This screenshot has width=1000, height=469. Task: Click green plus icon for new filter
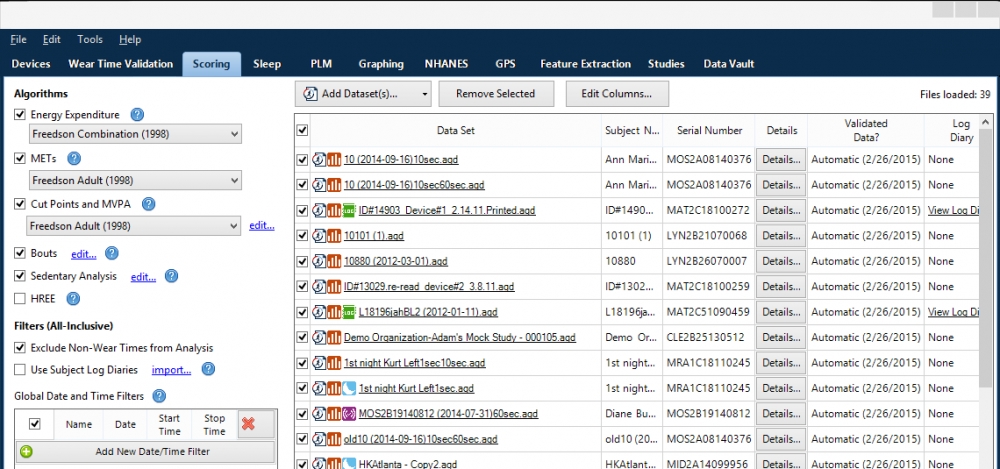click(26, 452)
